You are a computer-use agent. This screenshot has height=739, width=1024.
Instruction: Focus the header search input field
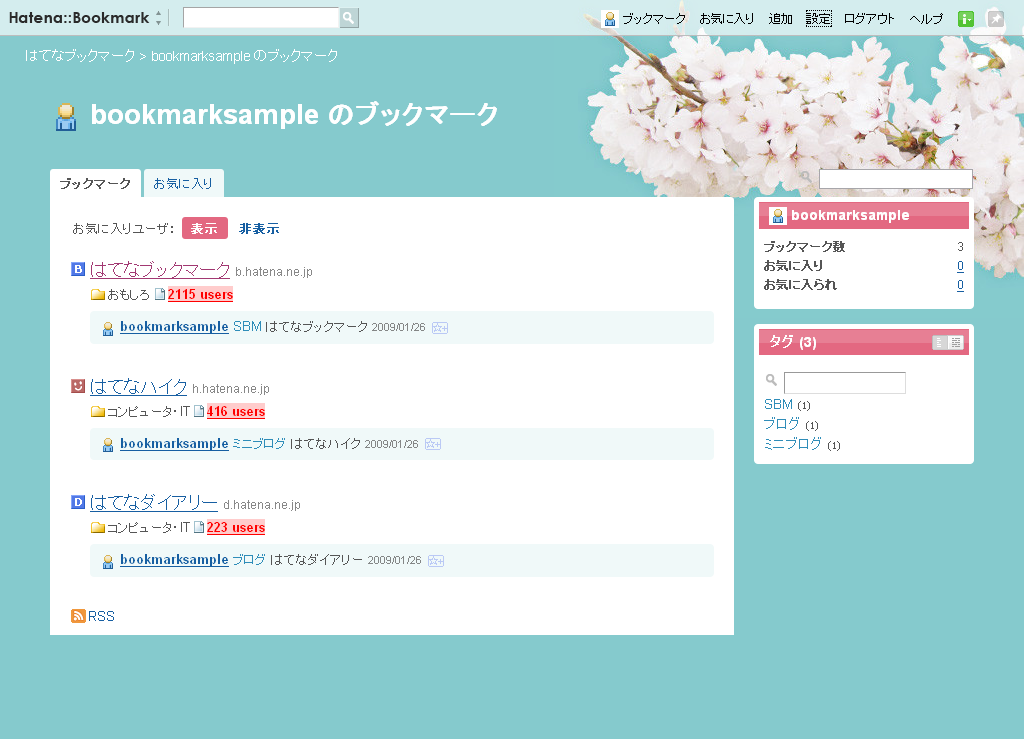pyautogui.click(x=261, y=18)
